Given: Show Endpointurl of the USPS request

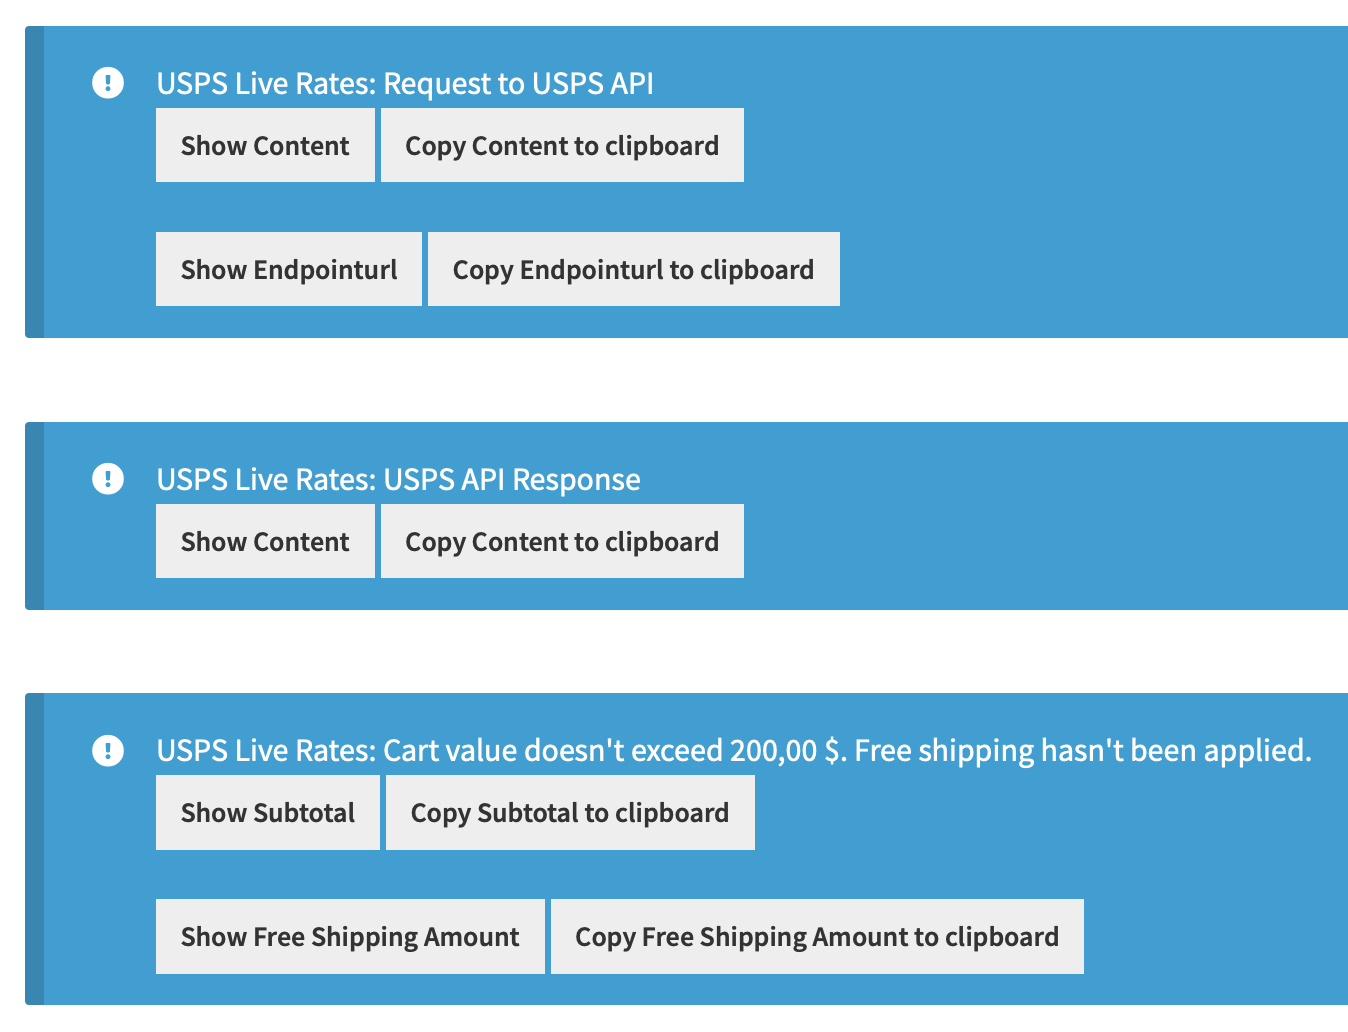Looking at the screenshot, I should (x=288, y=268).
